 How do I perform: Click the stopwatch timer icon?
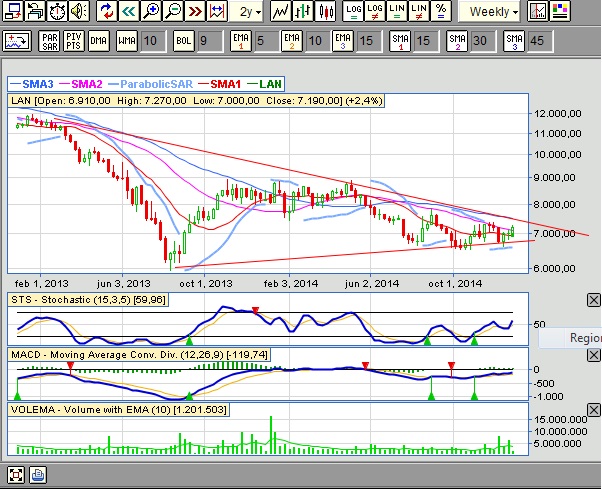58,12
